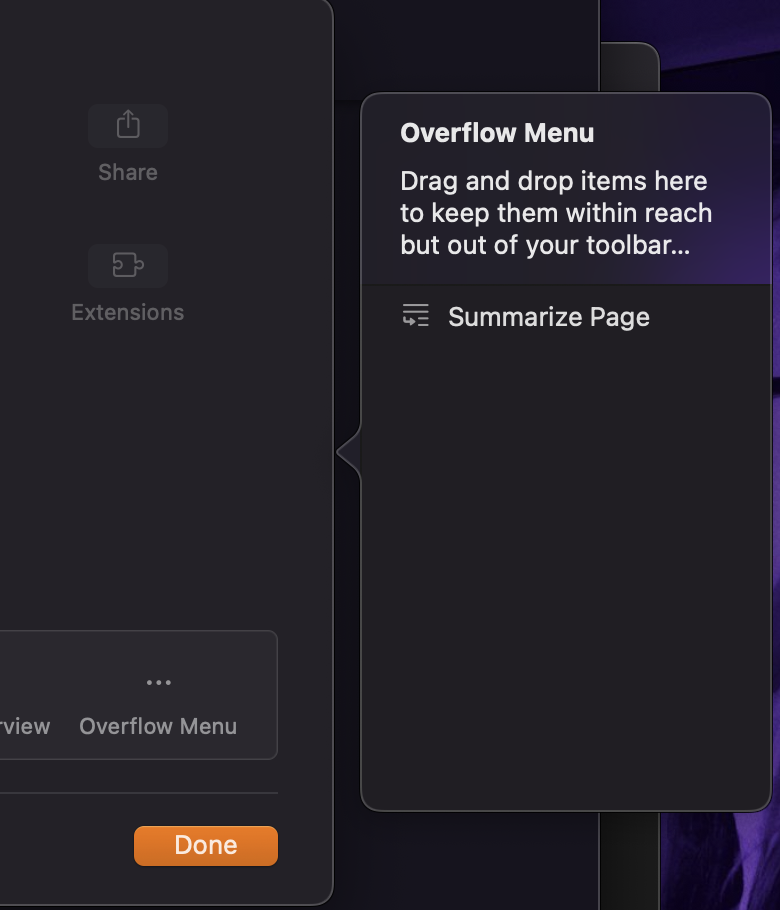Image resolution: width=780 pixels, height=910 pixels.
Task: Click the 'out of your toolbar...' text line
Action: 545,246
